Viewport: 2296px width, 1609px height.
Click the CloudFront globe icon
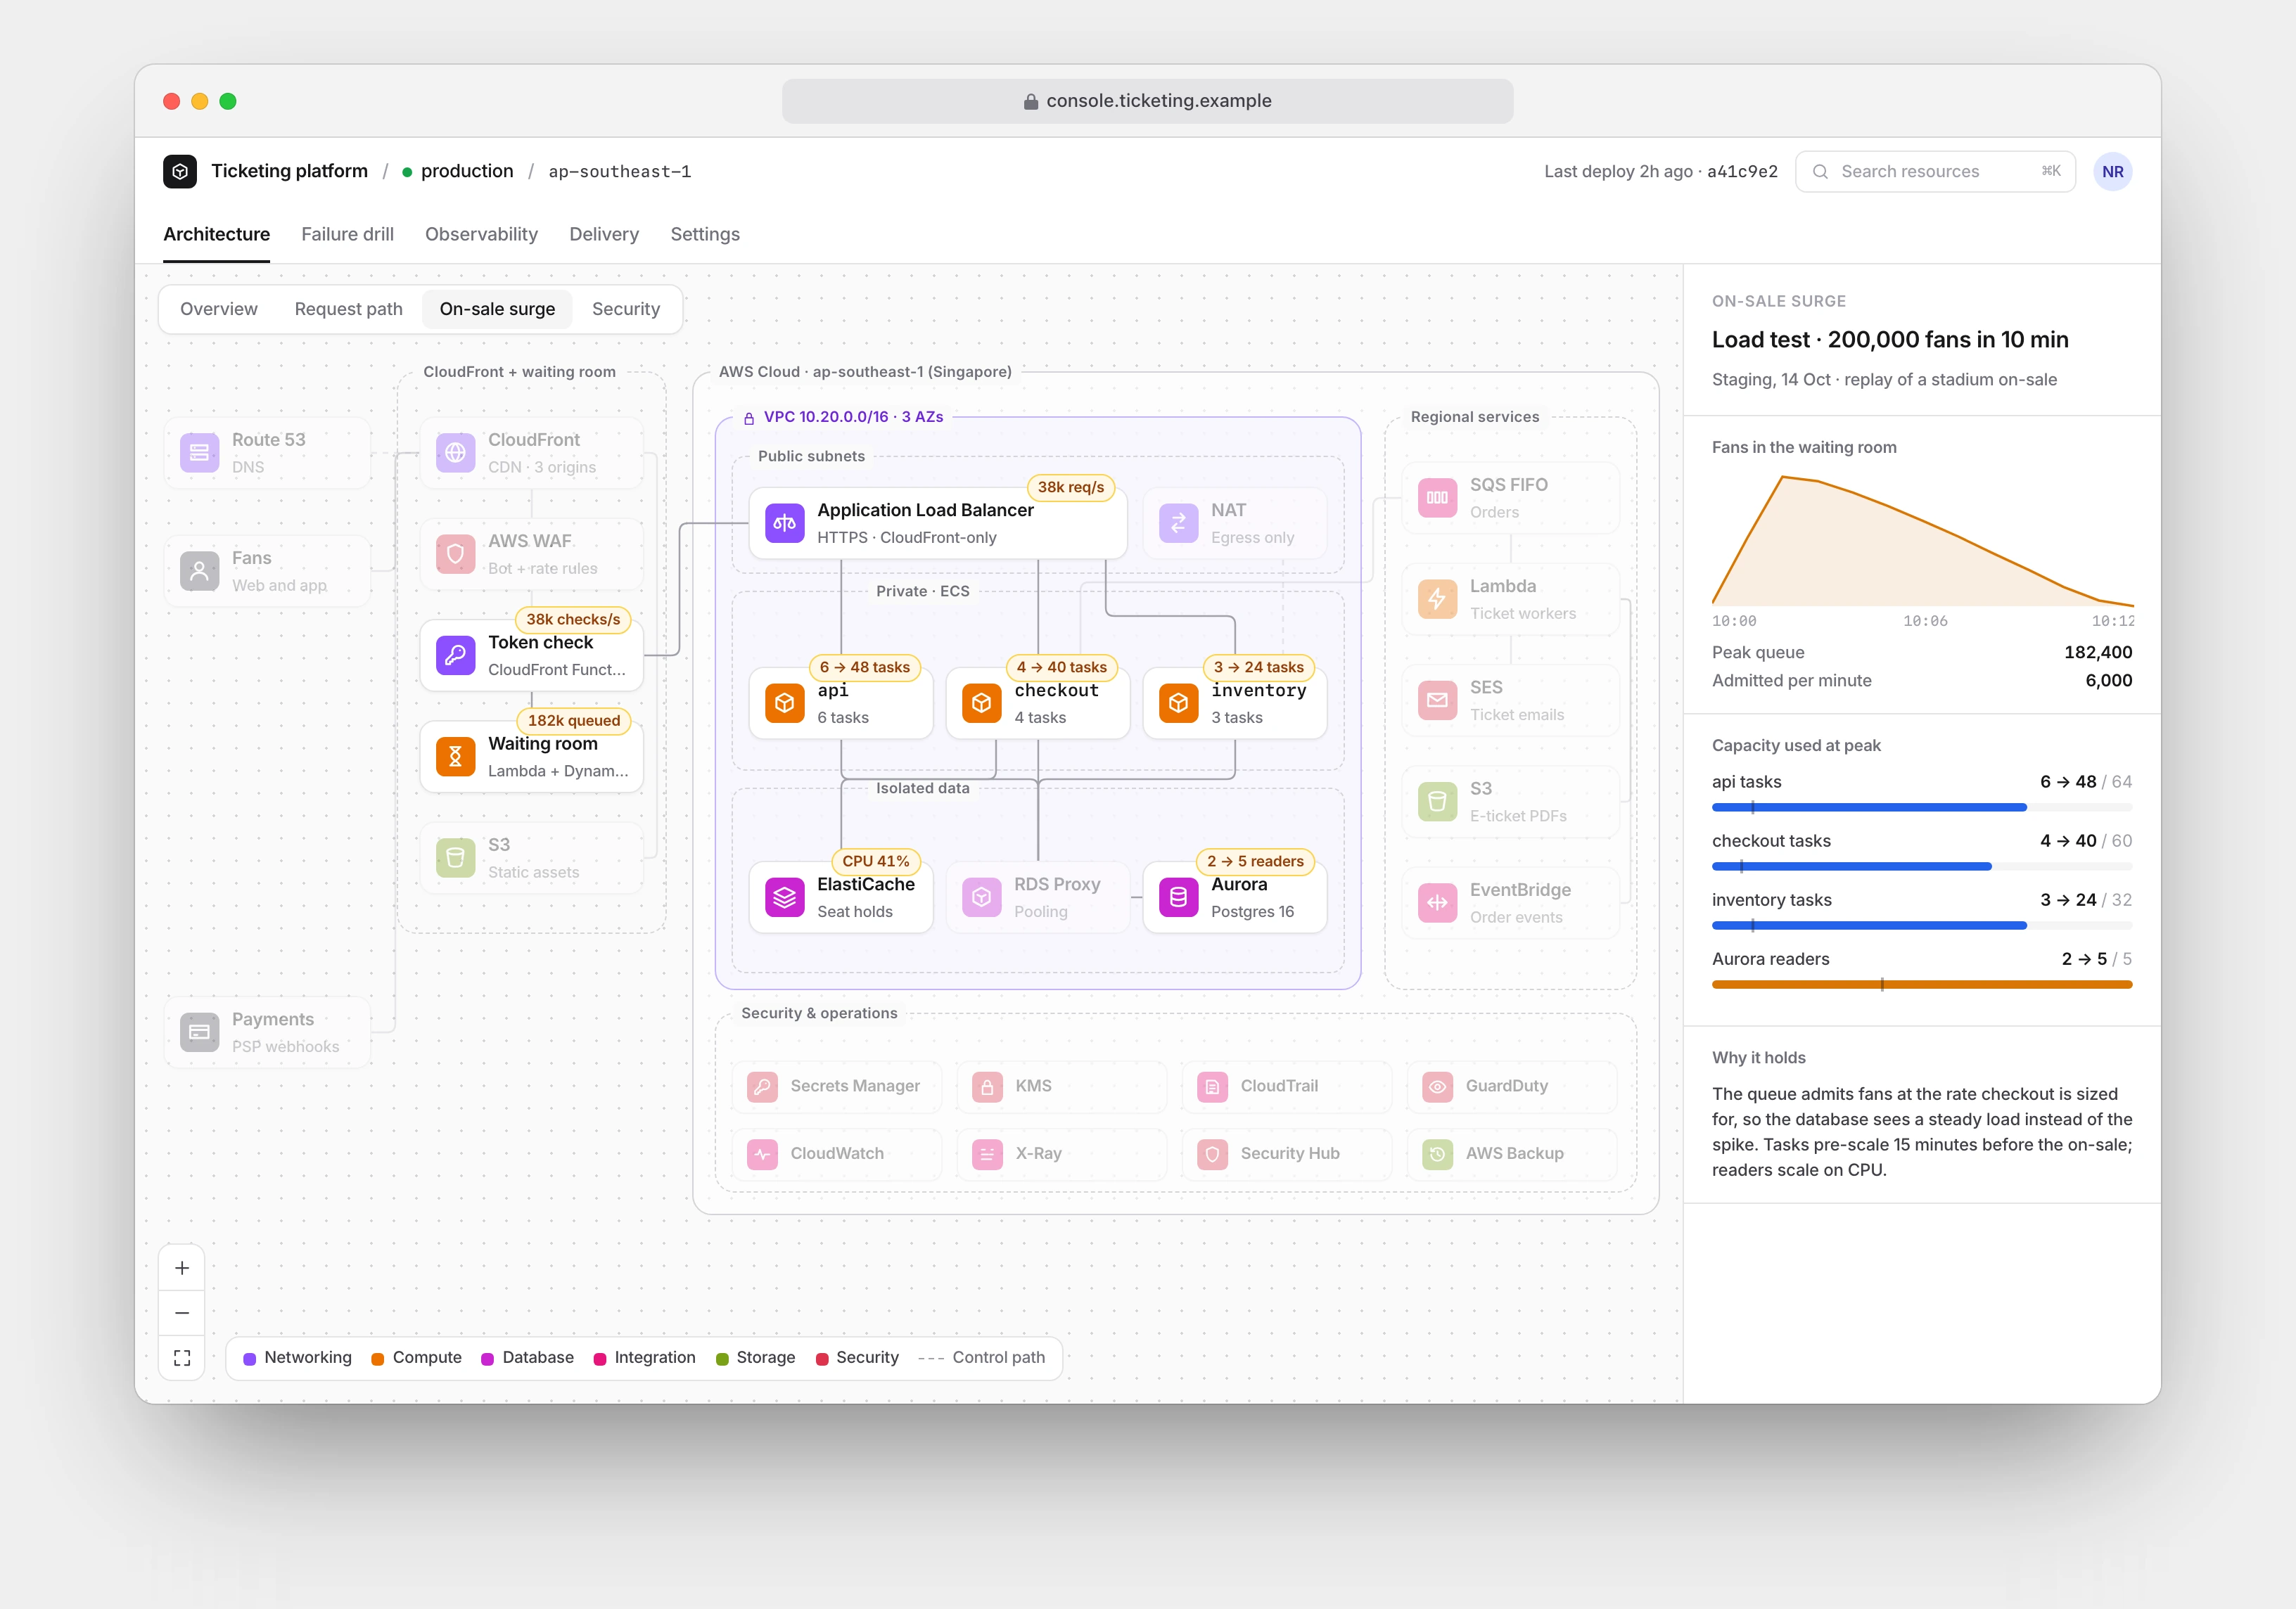click(455, 452)
